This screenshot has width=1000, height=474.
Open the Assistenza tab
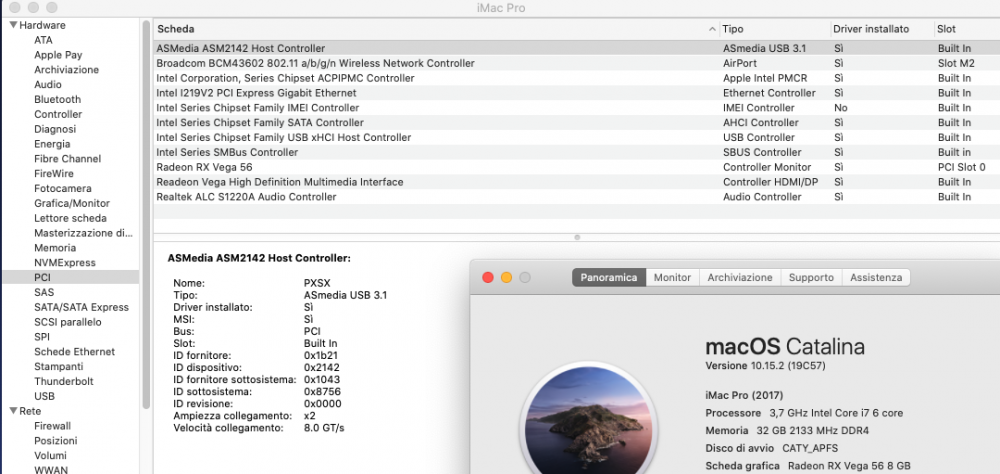(x=876, y=278)
